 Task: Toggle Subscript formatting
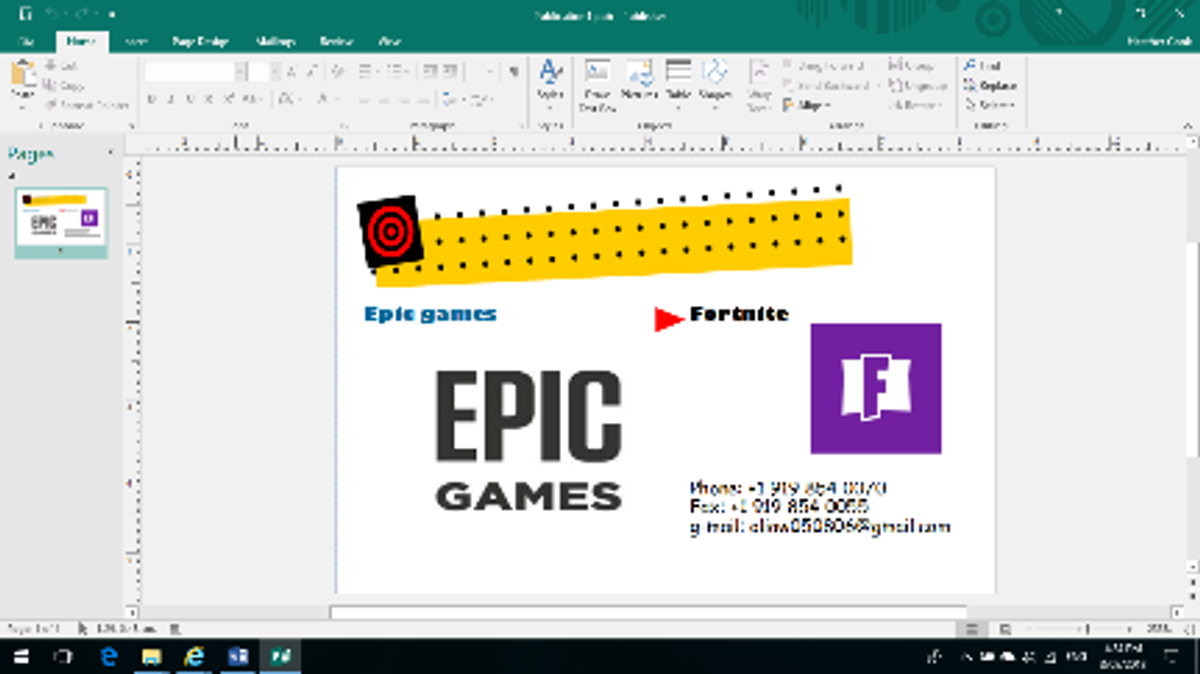click(209, 99)
